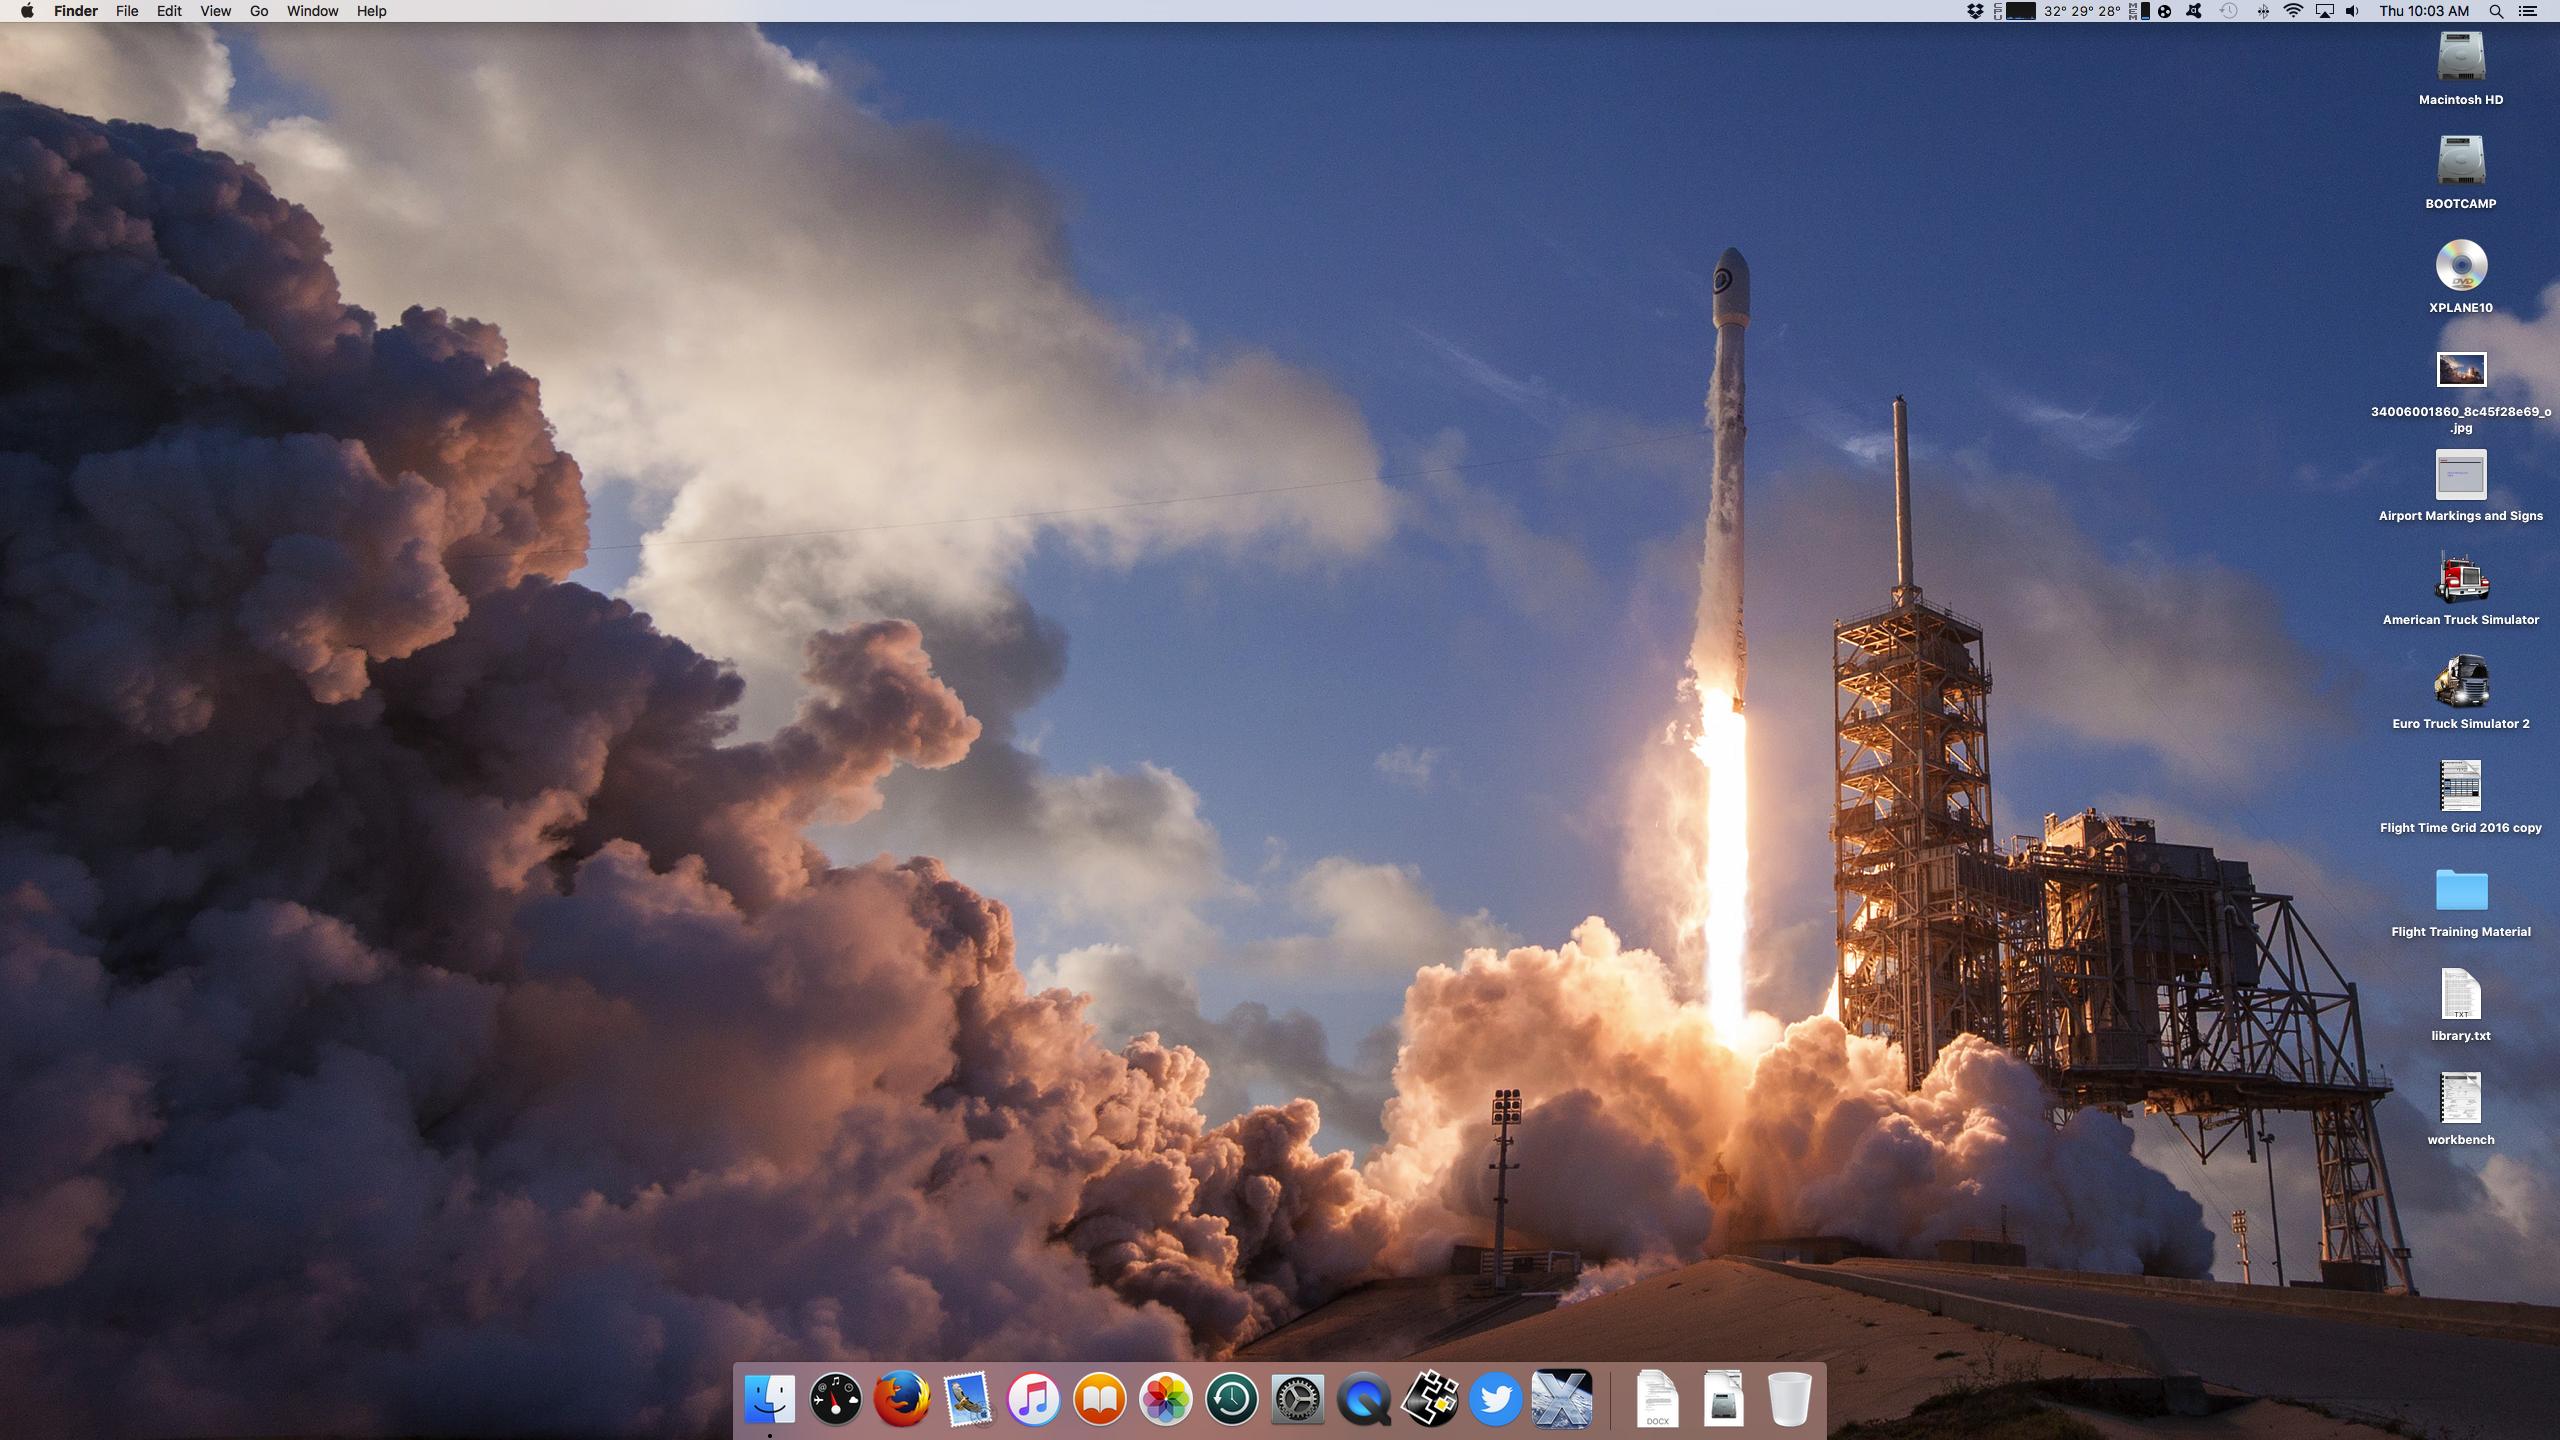Launch iTunes from the Dock
The height and width of the screenshot is (1440, 2560).
pos(1034,1398)
